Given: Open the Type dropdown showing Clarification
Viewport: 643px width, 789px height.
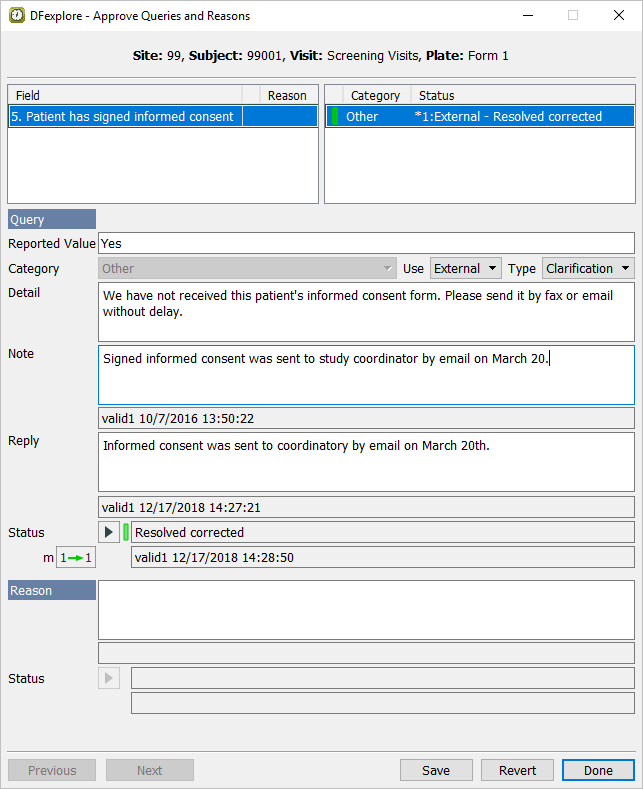Looking at the screenshot, I should point(587,268).
